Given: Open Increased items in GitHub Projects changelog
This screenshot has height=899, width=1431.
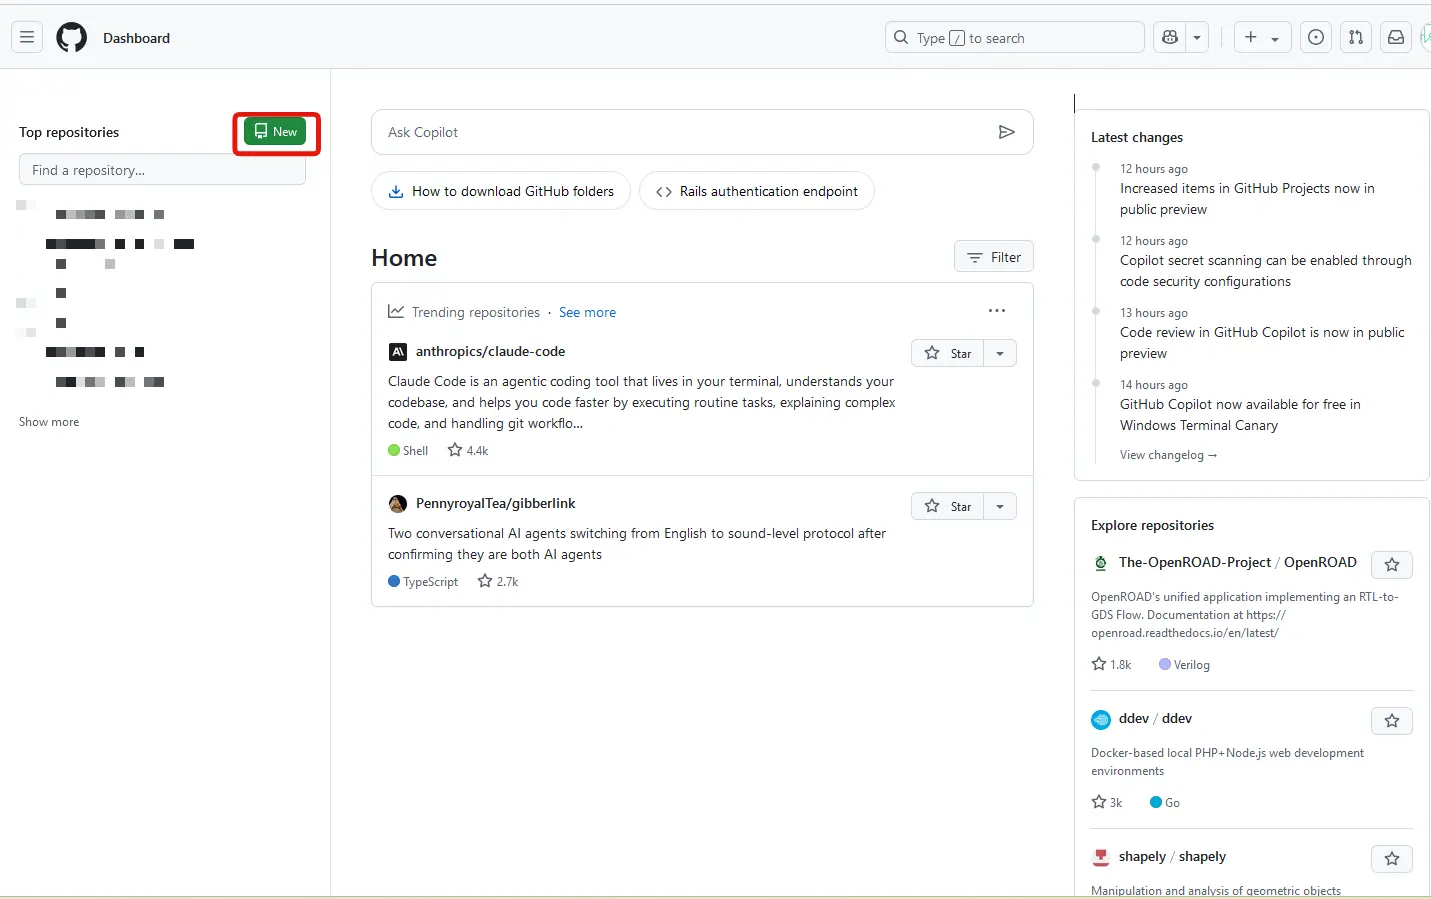Looking at the screenshot, I should coord(1247,198).
